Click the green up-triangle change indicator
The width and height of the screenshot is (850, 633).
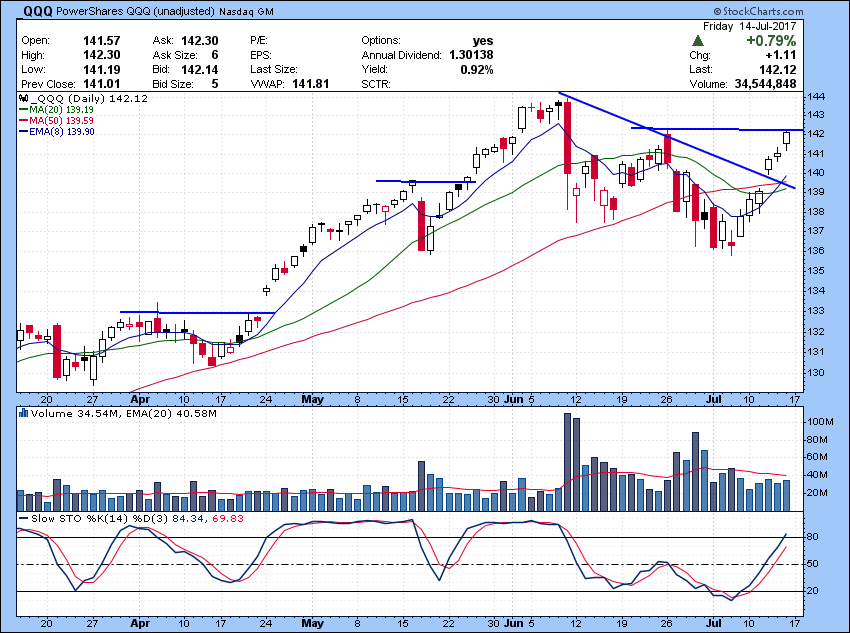pos(698,41)
